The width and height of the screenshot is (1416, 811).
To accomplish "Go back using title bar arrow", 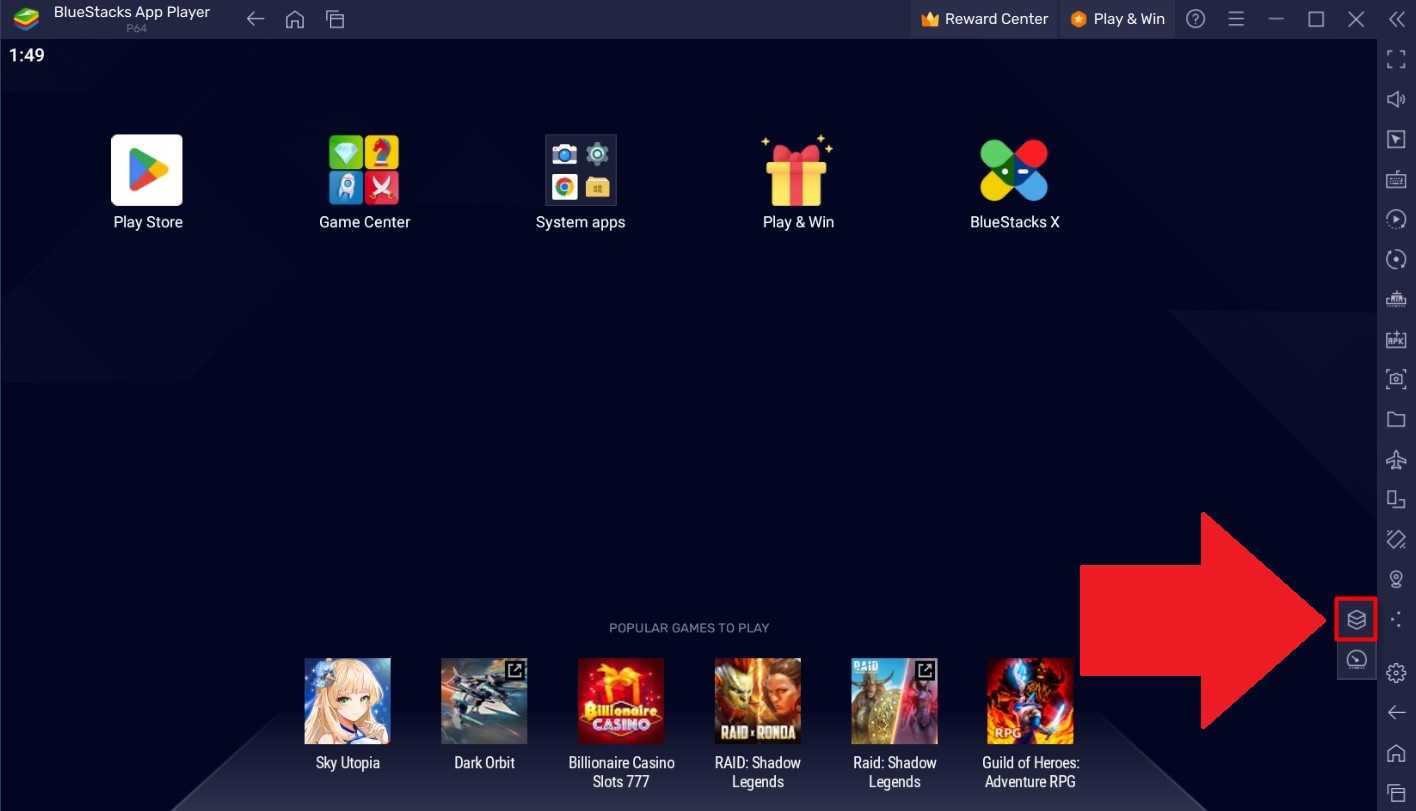I will pos(255,19).
